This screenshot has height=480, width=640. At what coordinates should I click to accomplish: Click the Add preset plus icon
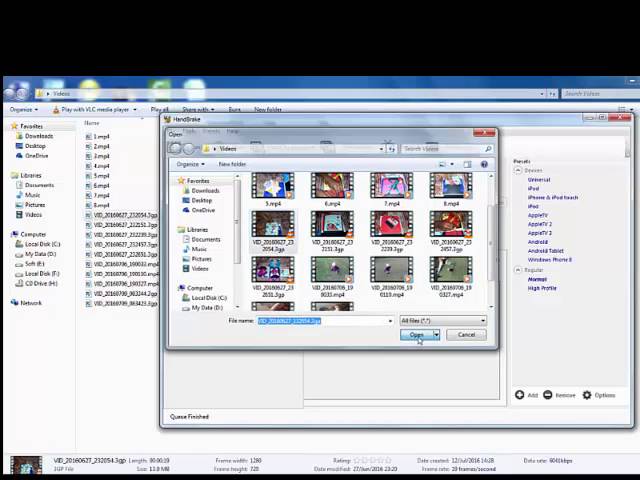[520, 395]
